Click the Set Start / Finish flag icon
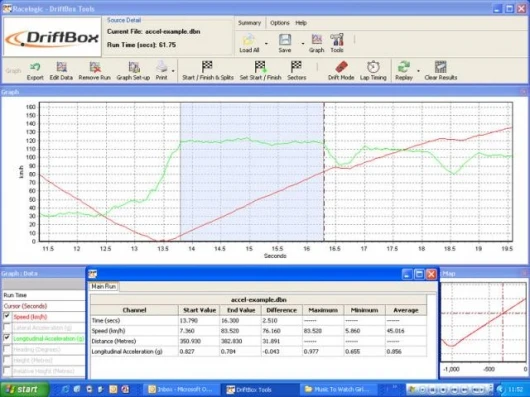The height and width of the screenshot is (397, 530). tap(260, 67)
